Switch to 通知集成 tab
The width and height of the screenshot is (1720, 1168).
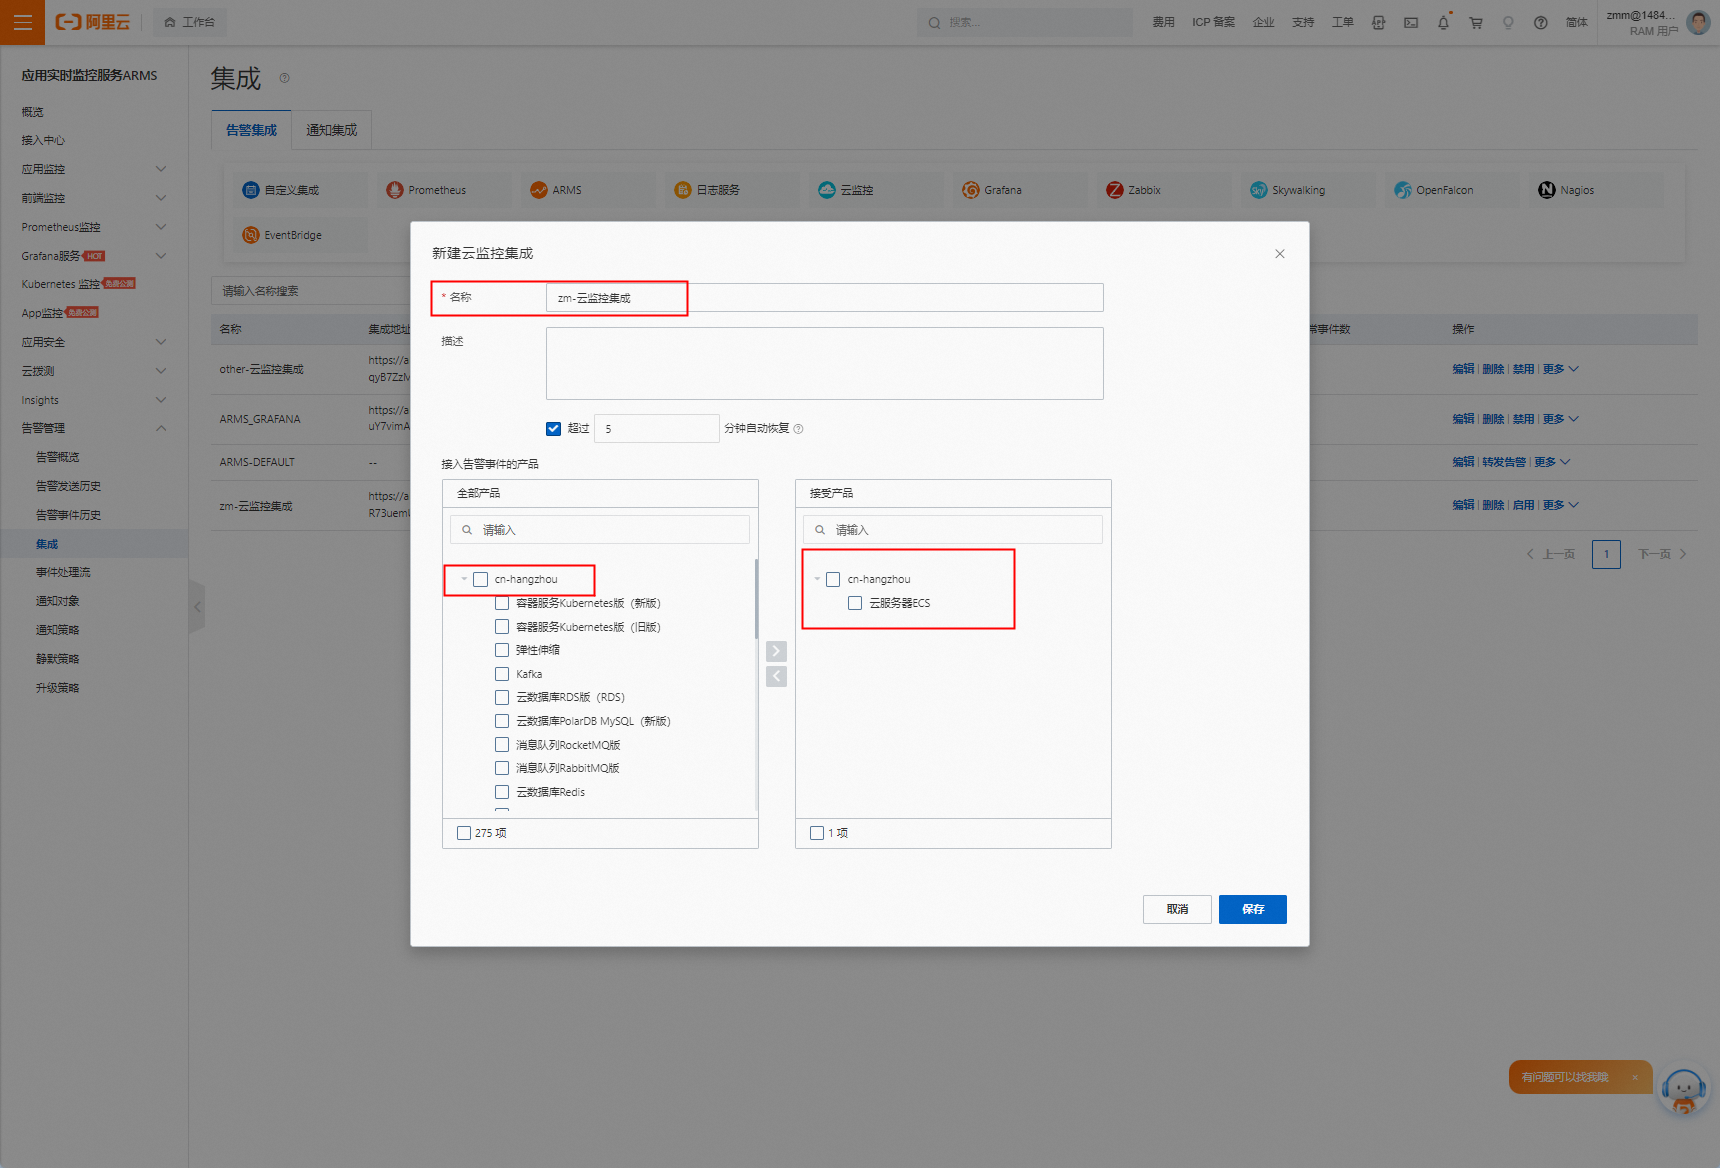tap(331, 130)
